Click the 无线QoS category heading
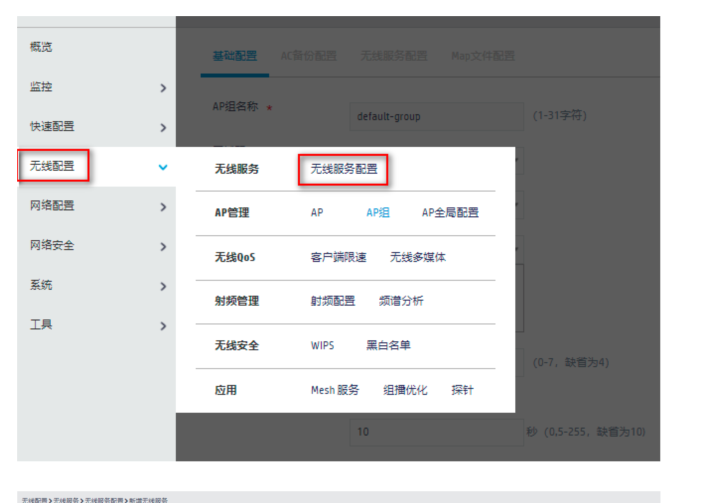This screenshot has height=503, width=712. tap(235, 257)
